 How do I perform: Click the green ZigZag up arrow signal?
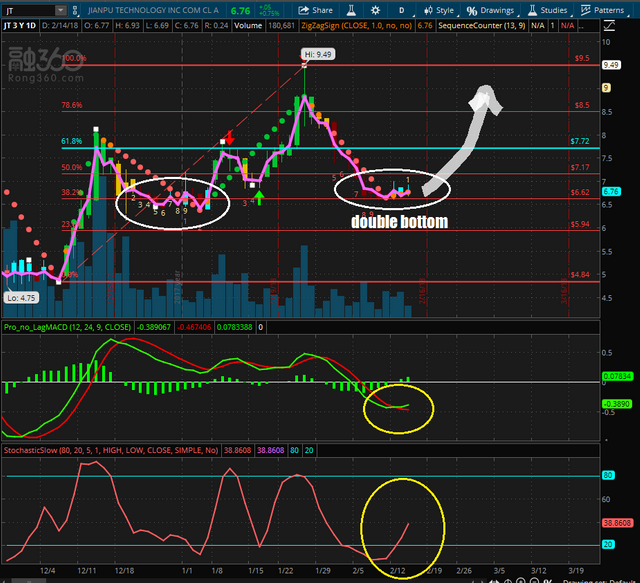coord(259,198)
